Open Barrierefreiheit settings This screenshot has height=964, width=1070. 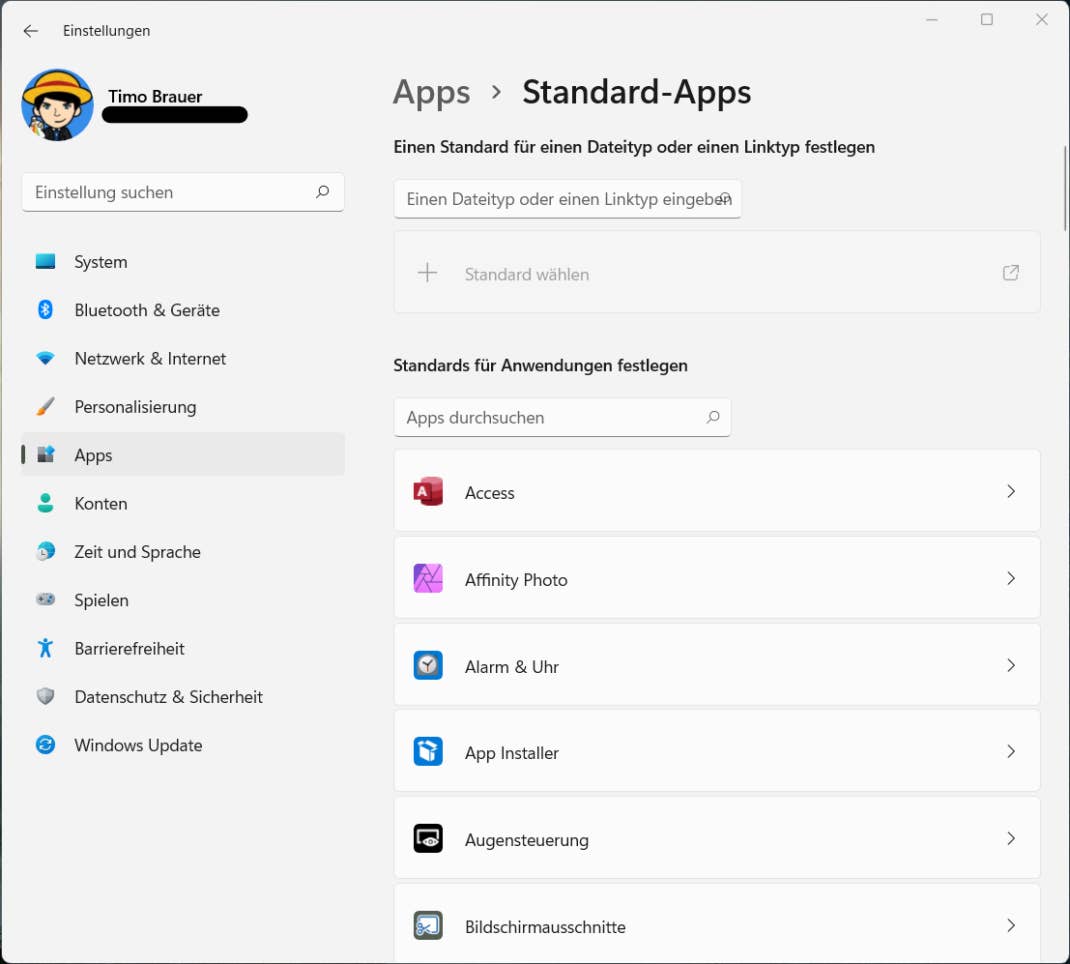coord(183,649)
